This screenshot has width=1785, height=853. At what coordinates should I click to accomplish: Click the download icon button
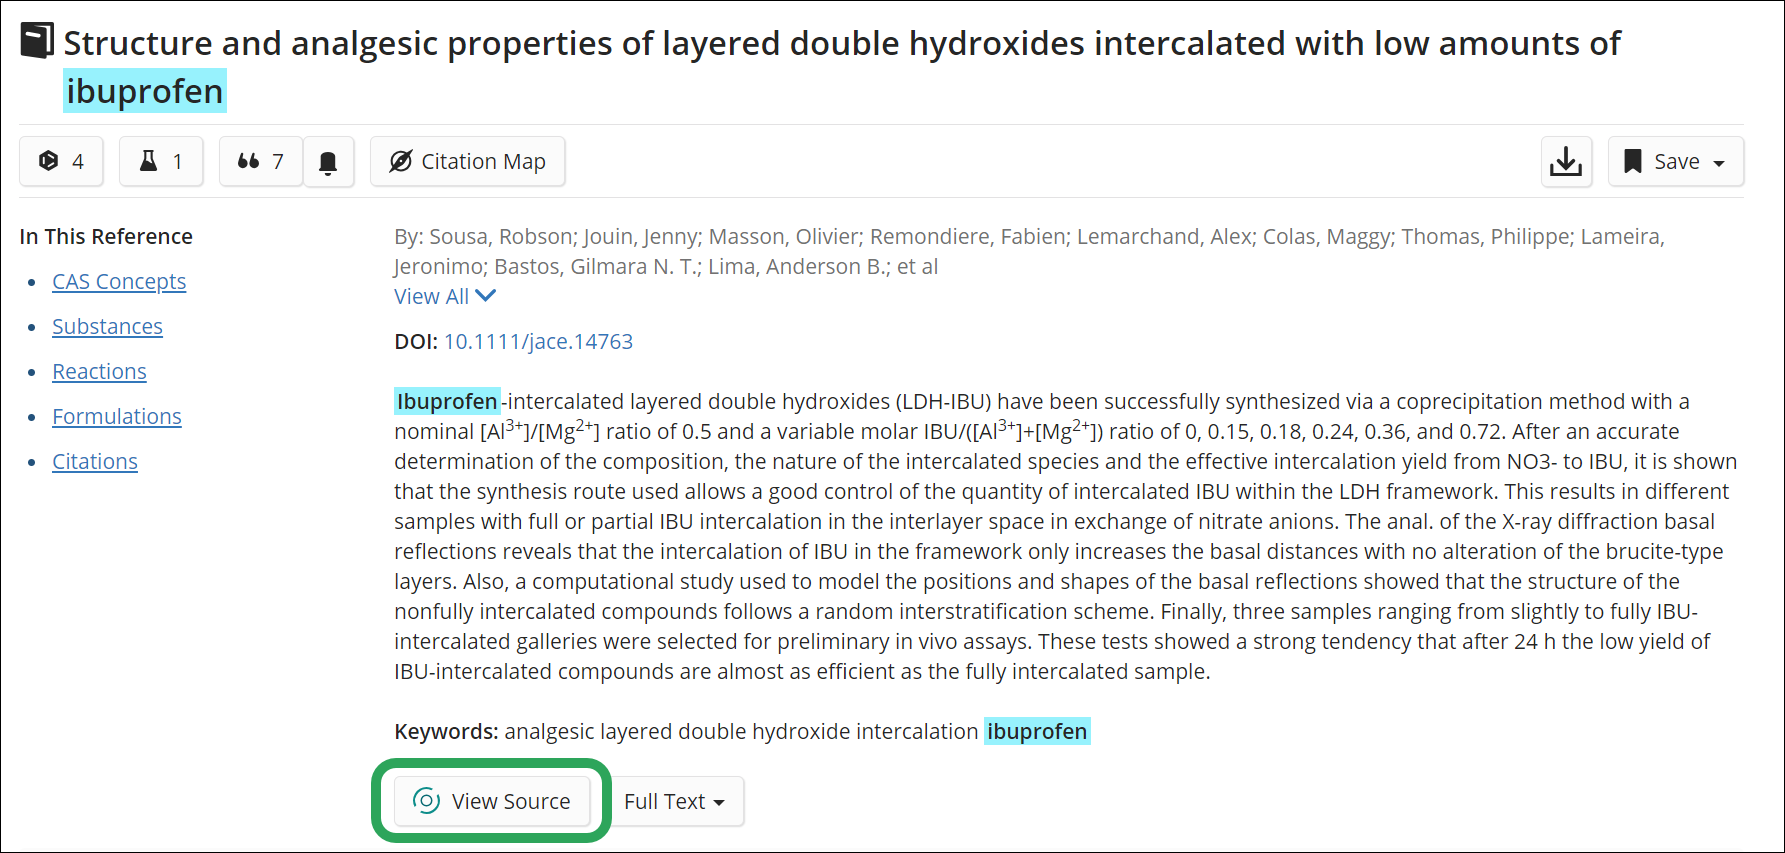tap(1566, 161)
